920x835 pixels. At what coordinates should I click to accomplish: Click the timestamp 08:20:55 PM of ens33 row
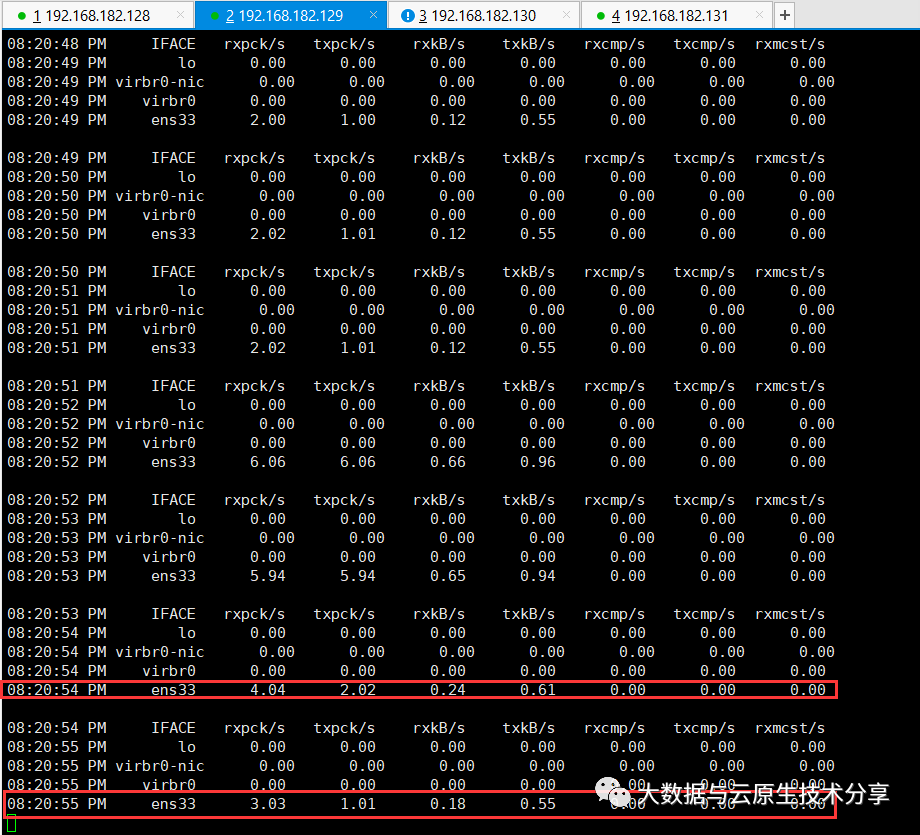(x=57, y=804)
